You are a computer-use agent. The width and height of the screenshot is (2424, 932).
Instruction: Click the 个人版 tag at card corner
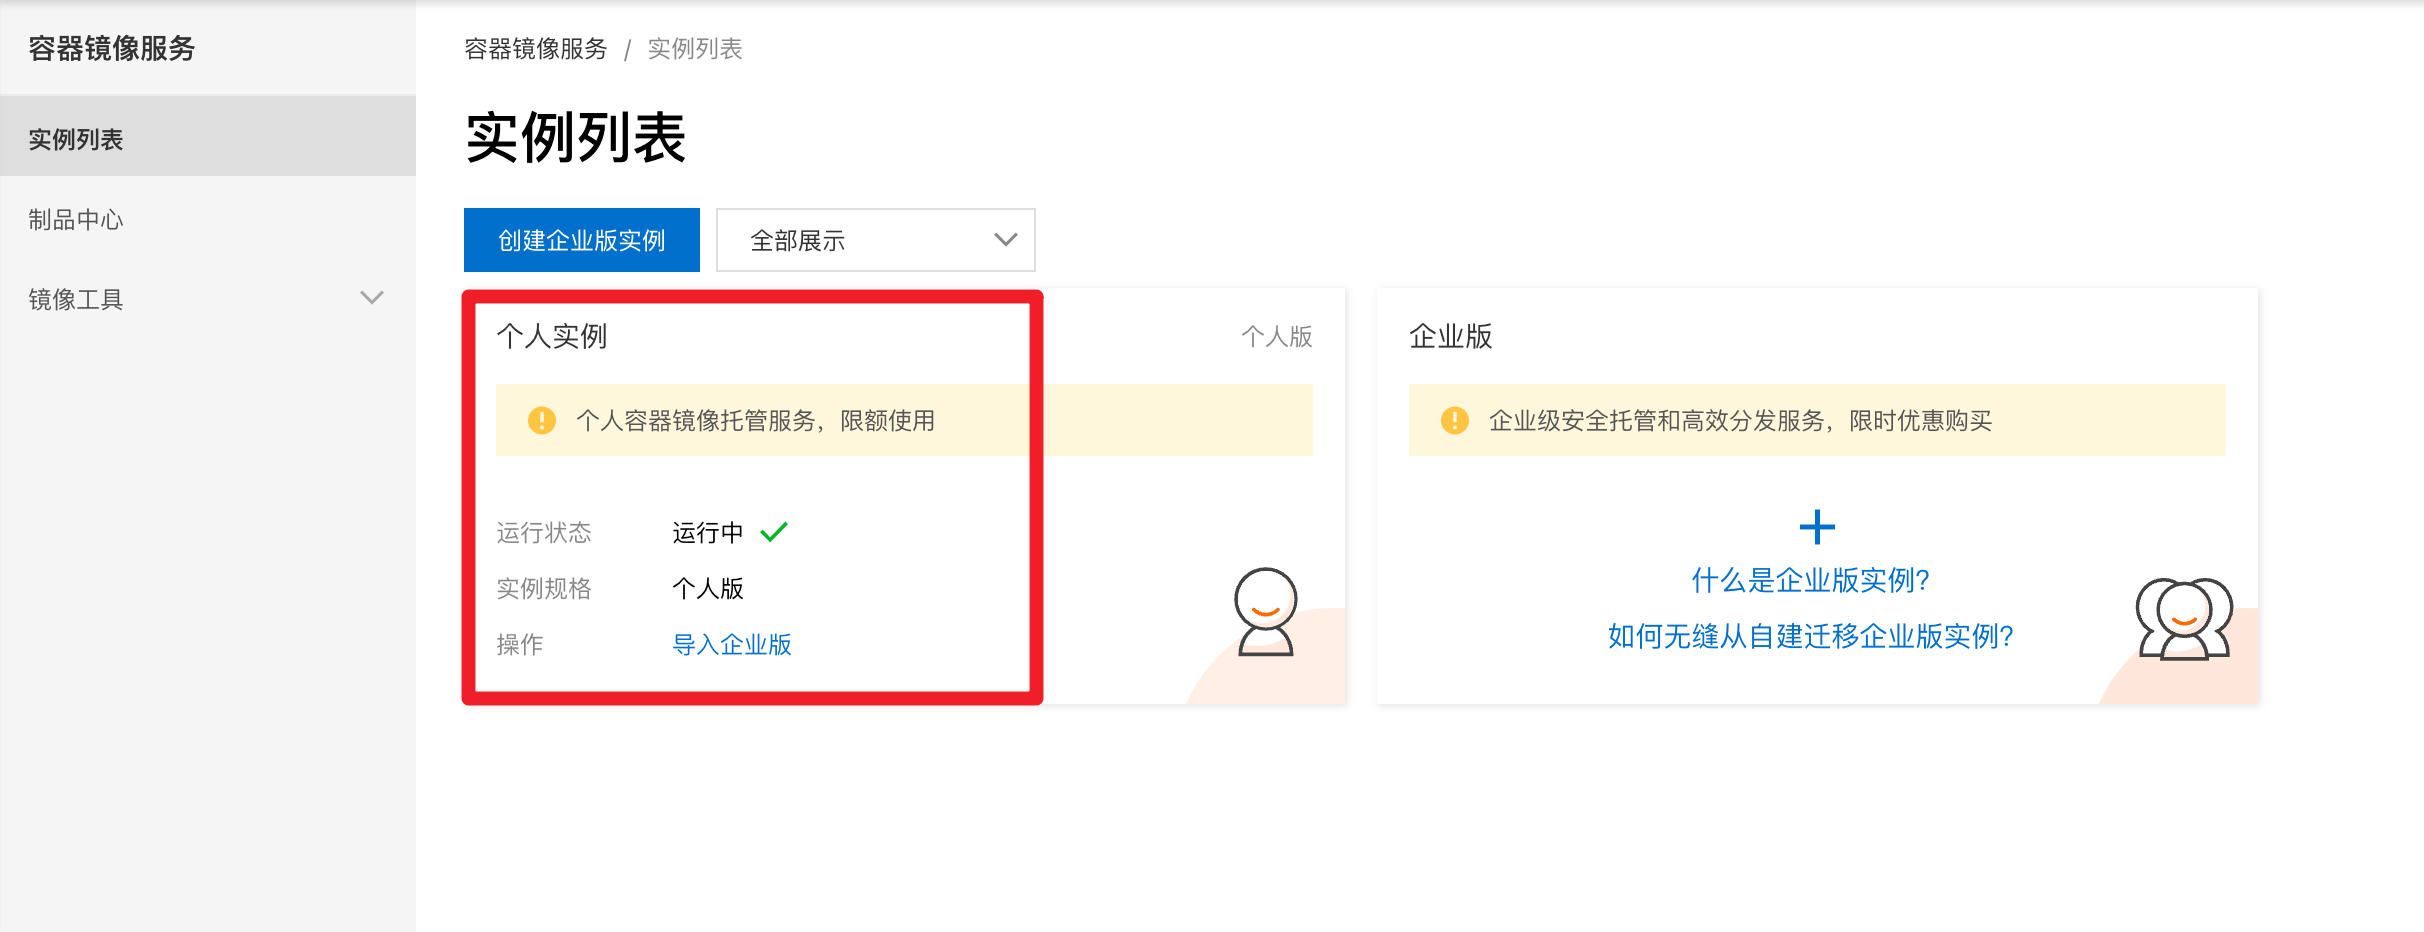click(x=1276, y=336)
